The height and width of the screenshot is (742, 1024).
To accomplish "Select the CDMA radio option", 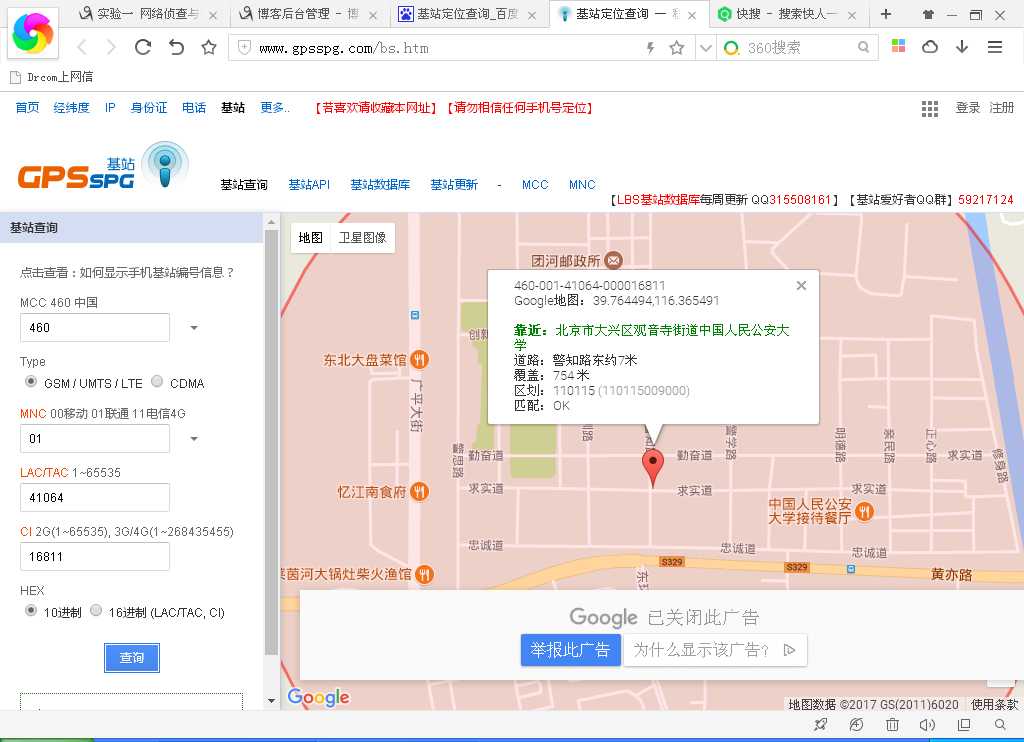I will (157, 381).
